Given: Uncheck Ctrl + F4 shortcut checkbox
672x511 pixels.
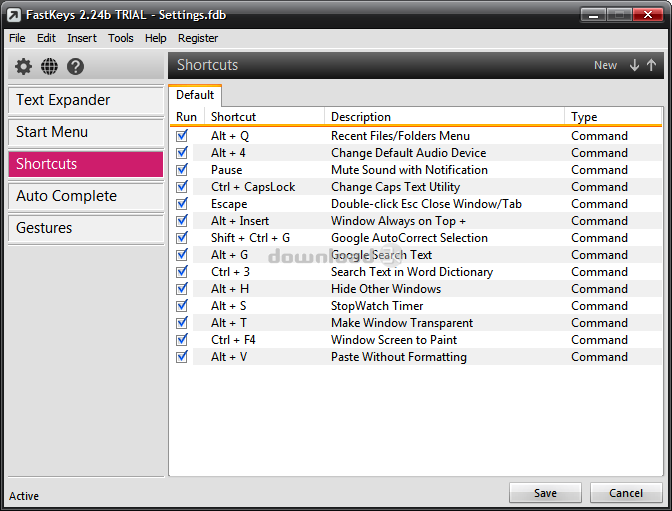Looking at the screenshot, I should point(182,340).
